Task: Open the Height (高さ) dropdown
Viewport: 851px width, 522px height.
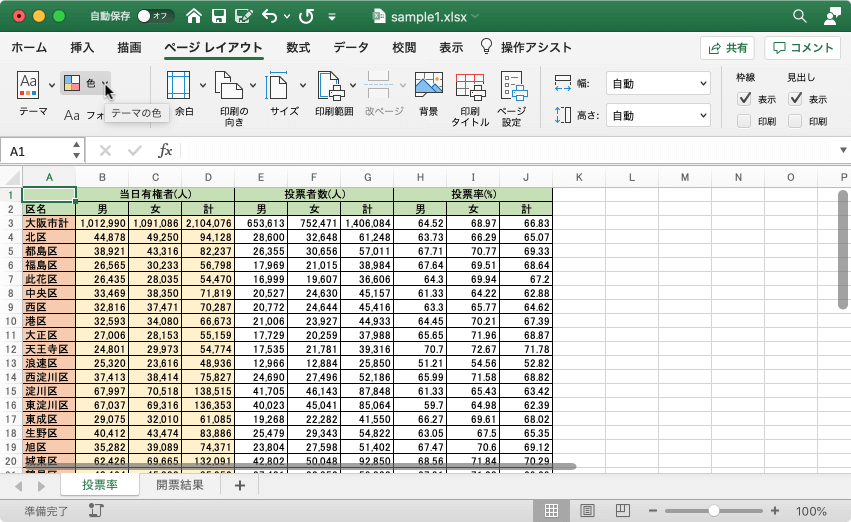Action: (x=658, y=116)
